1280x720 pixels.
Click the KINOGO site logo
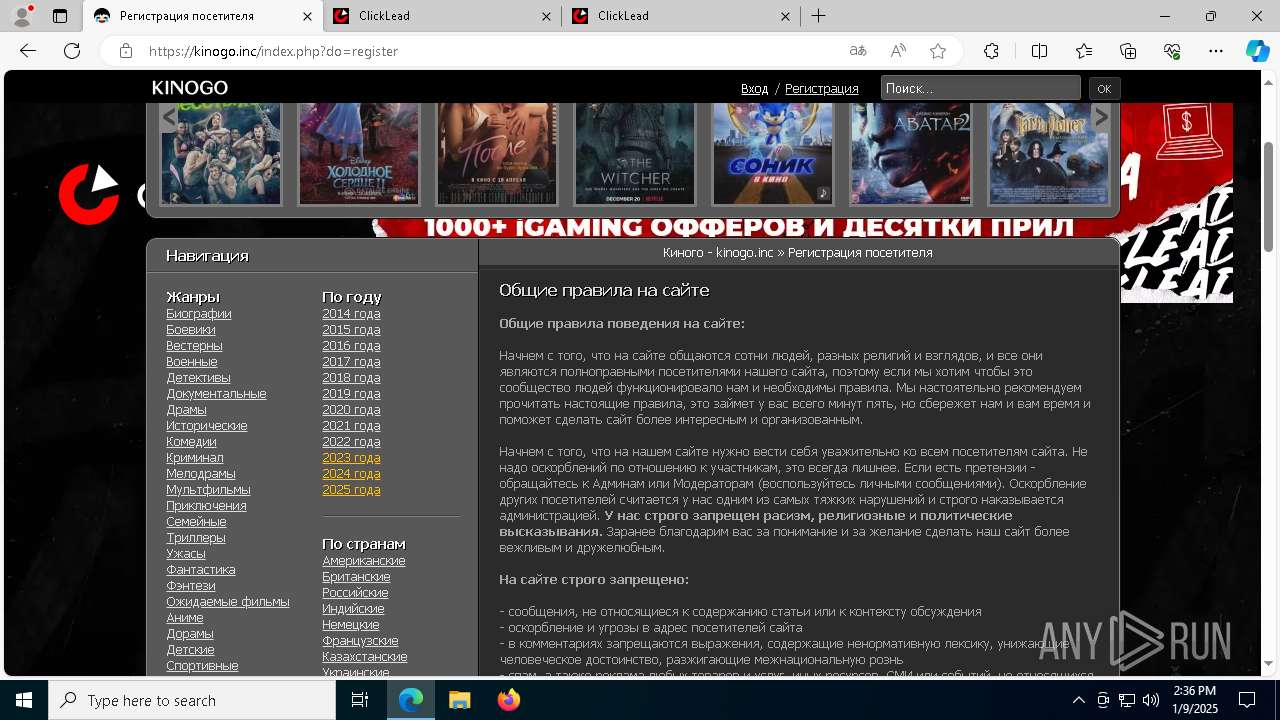[x=190, y=88]
